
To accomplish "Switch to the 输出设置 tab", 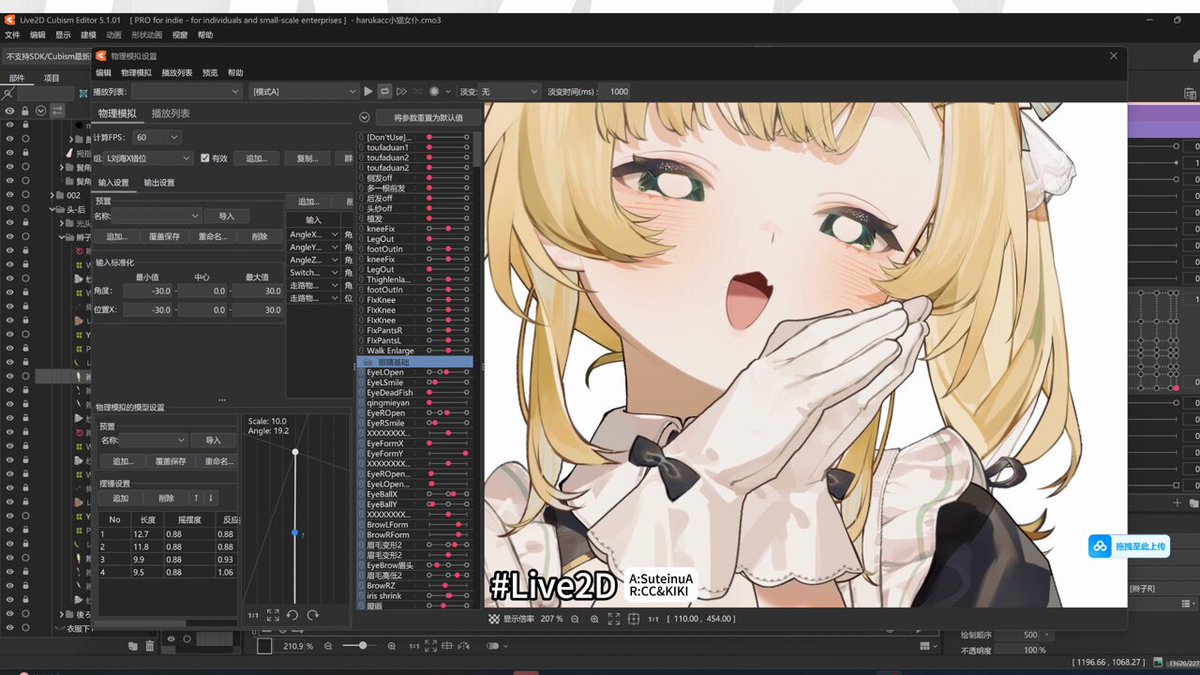I will click(x=159, y=183).
